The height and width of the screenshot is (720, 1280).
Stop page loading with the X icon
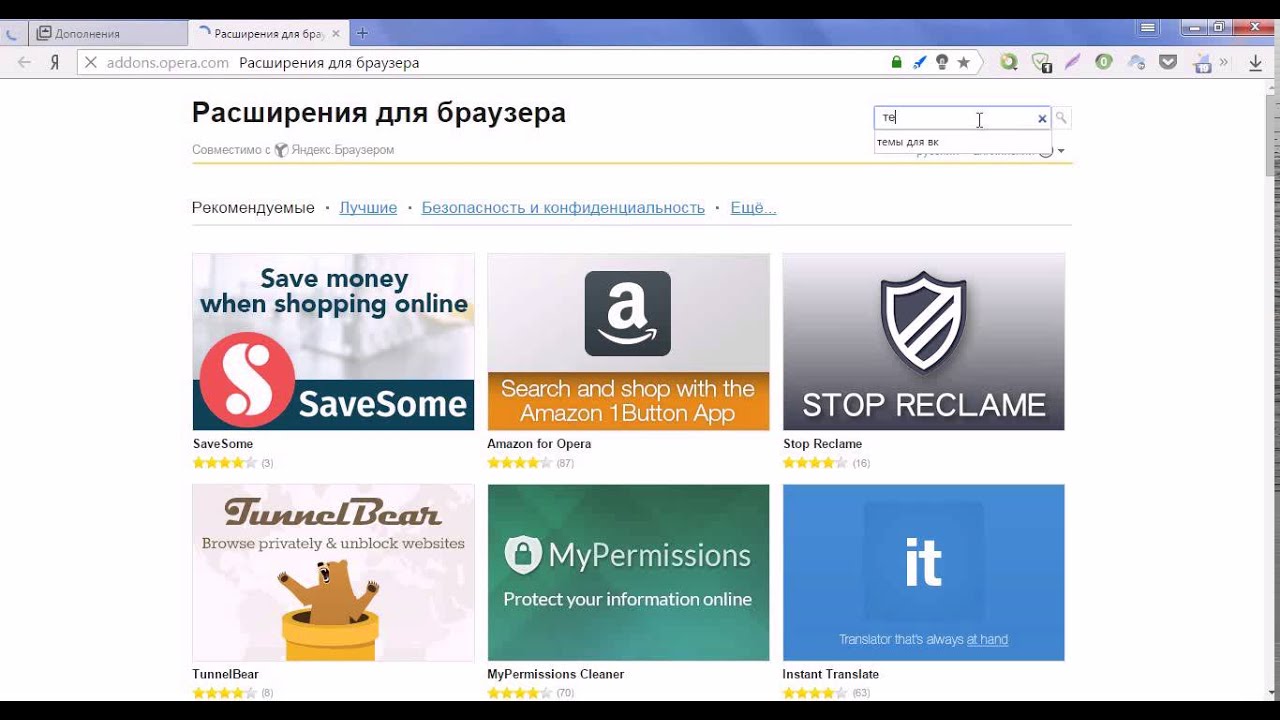[90, 62]
